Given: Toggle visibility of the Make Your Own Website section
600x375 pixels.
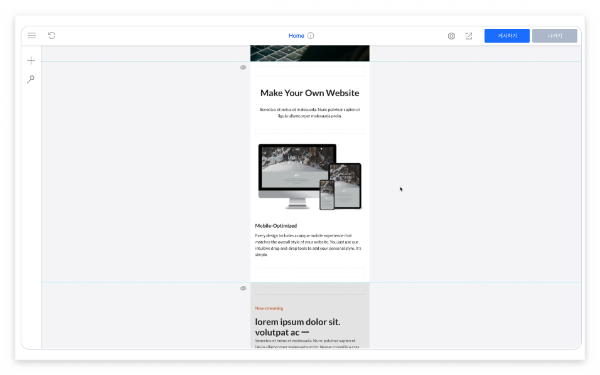Looking at the screenshot, I should coord(243,67).
